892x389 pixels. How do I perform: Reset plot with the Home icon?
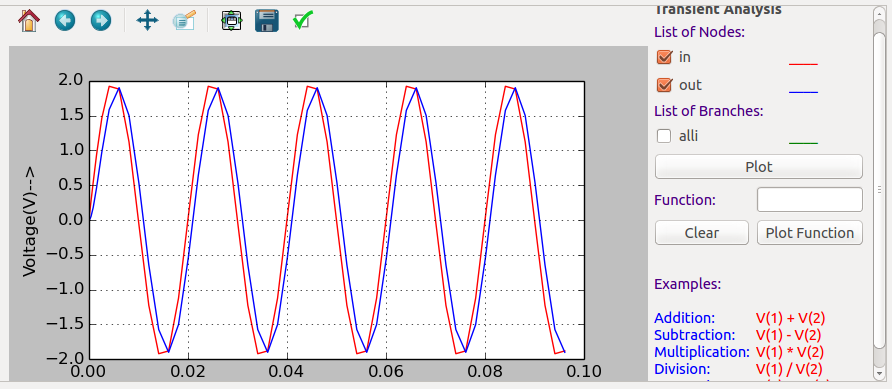click(x=28, y=21)
